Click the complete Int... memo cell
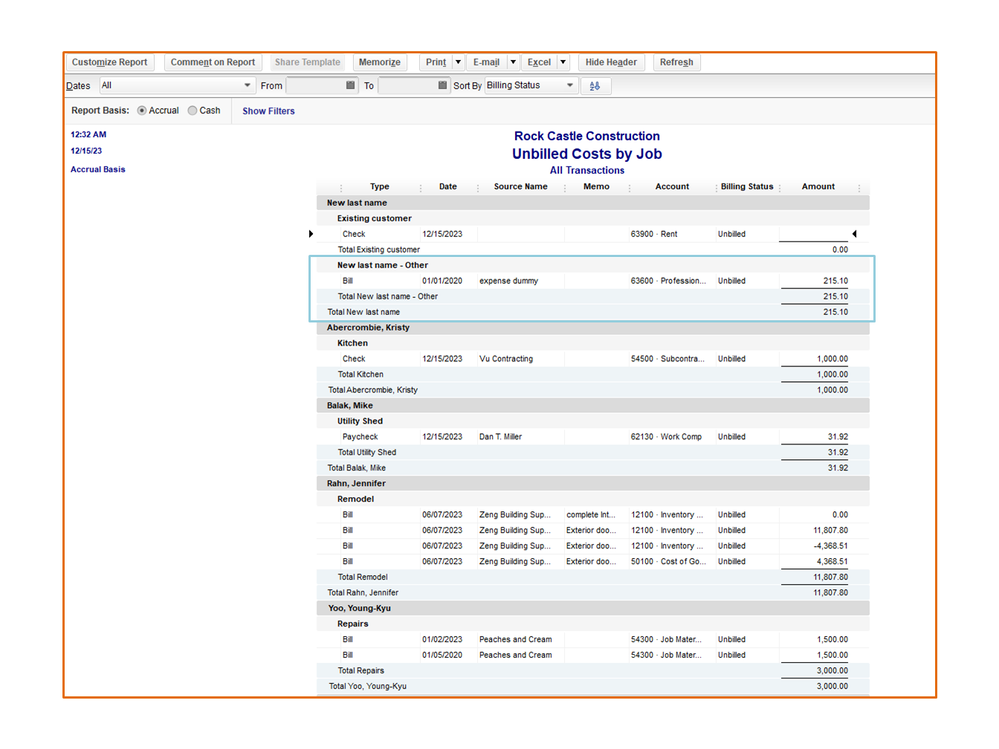Image resolution: width=999 pixels, height=749 pixels. pyautogui.click(x=591, y=515)
